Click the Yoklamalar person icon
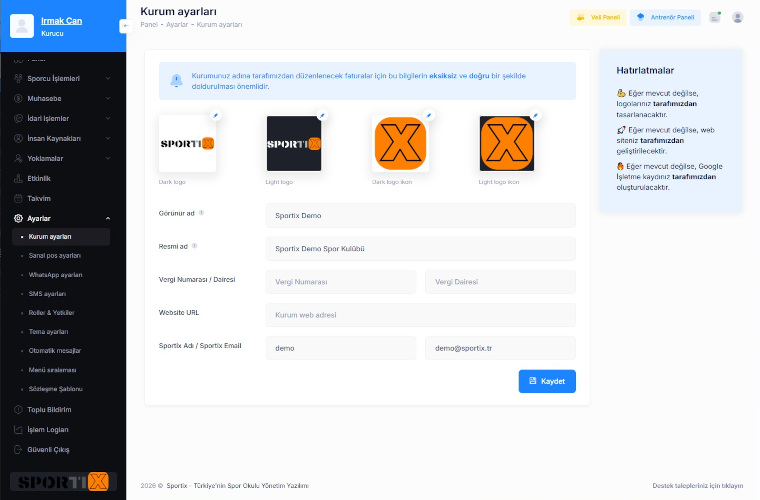The height and width of the screenshot is (500, 760). [18, 158]
